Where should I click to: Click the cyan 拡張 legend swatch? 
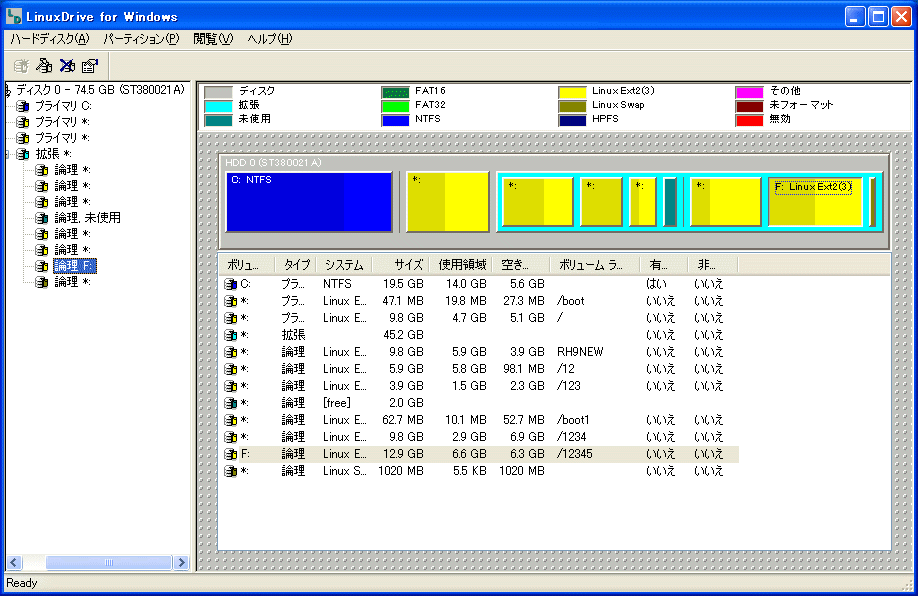click(x=218, y=106)
